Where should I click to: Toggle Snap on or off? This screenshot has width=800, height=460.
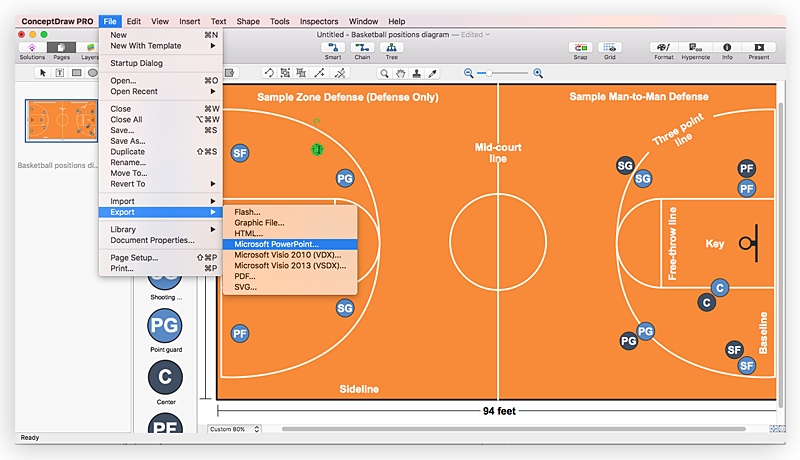(x=580, y=47)
